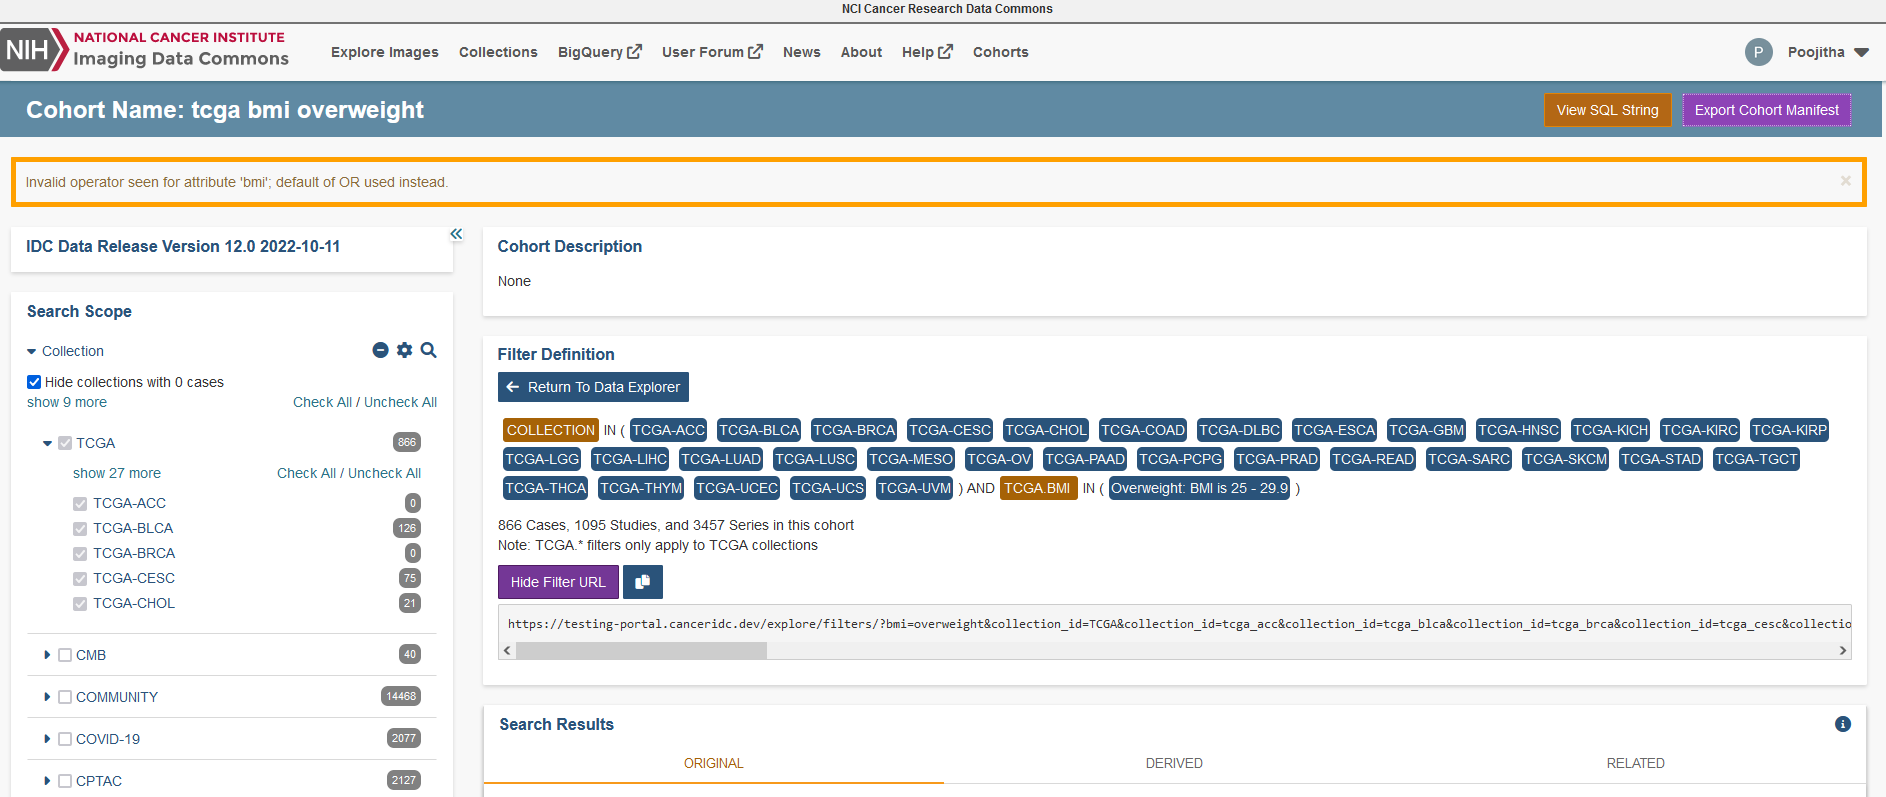
Task: Click the Imaging Data Commons title
Action: click(181, 58)
